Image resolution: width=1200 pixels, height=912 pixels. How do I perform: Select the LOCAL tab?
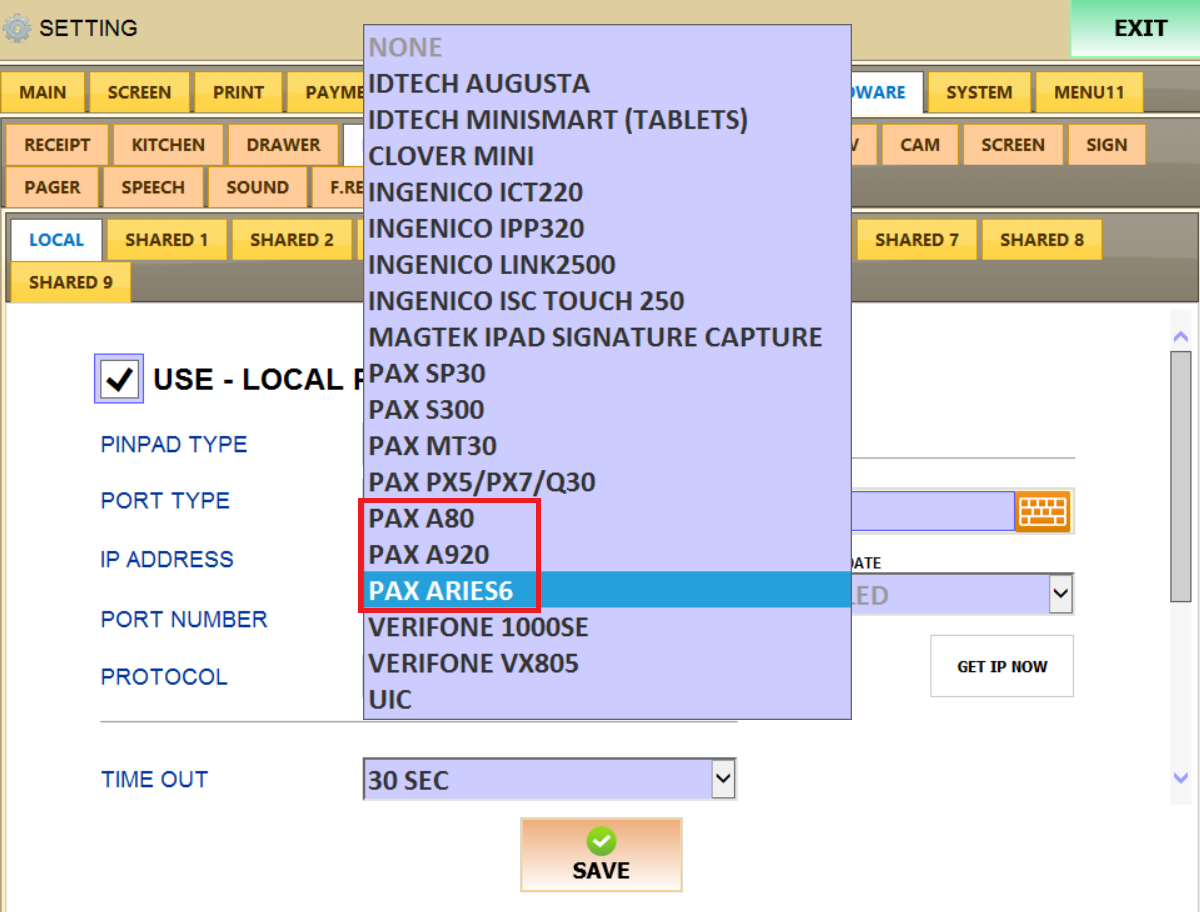point(56,240)
